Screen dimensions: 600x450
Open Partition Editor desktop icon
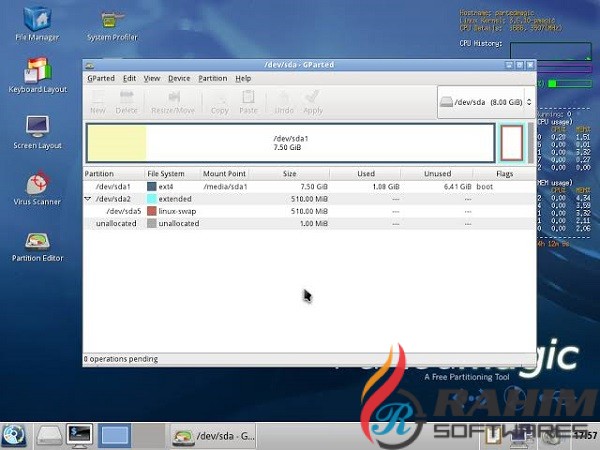(x=38, y=247)
